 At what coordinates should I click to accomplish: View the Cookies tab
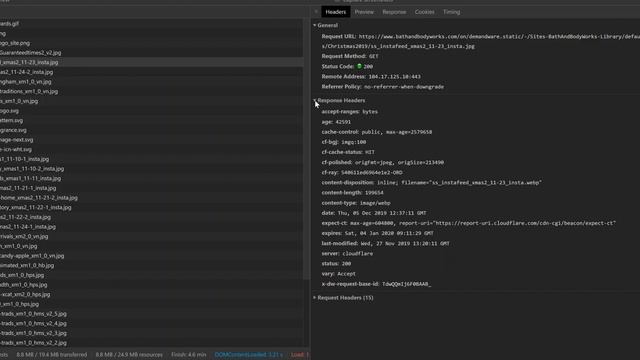pyautogui.click(x=424, y=12)
